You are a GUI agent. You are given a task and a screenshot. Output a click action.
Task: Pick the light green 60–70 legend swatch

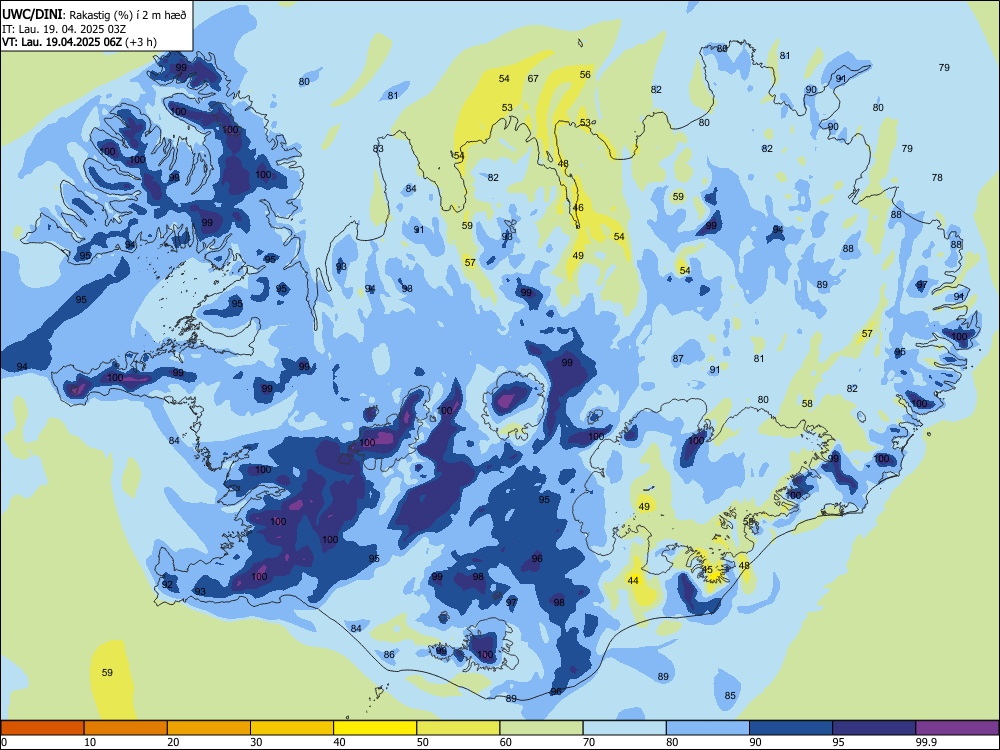pos(541,728)
